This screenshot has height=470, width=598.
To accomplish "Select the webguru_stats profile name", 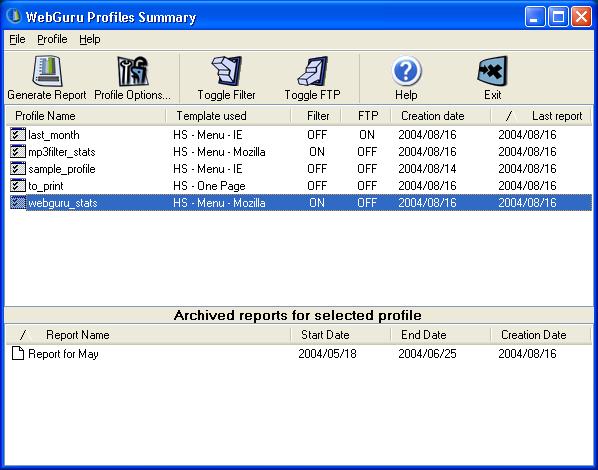I will (x=63, y=203).
